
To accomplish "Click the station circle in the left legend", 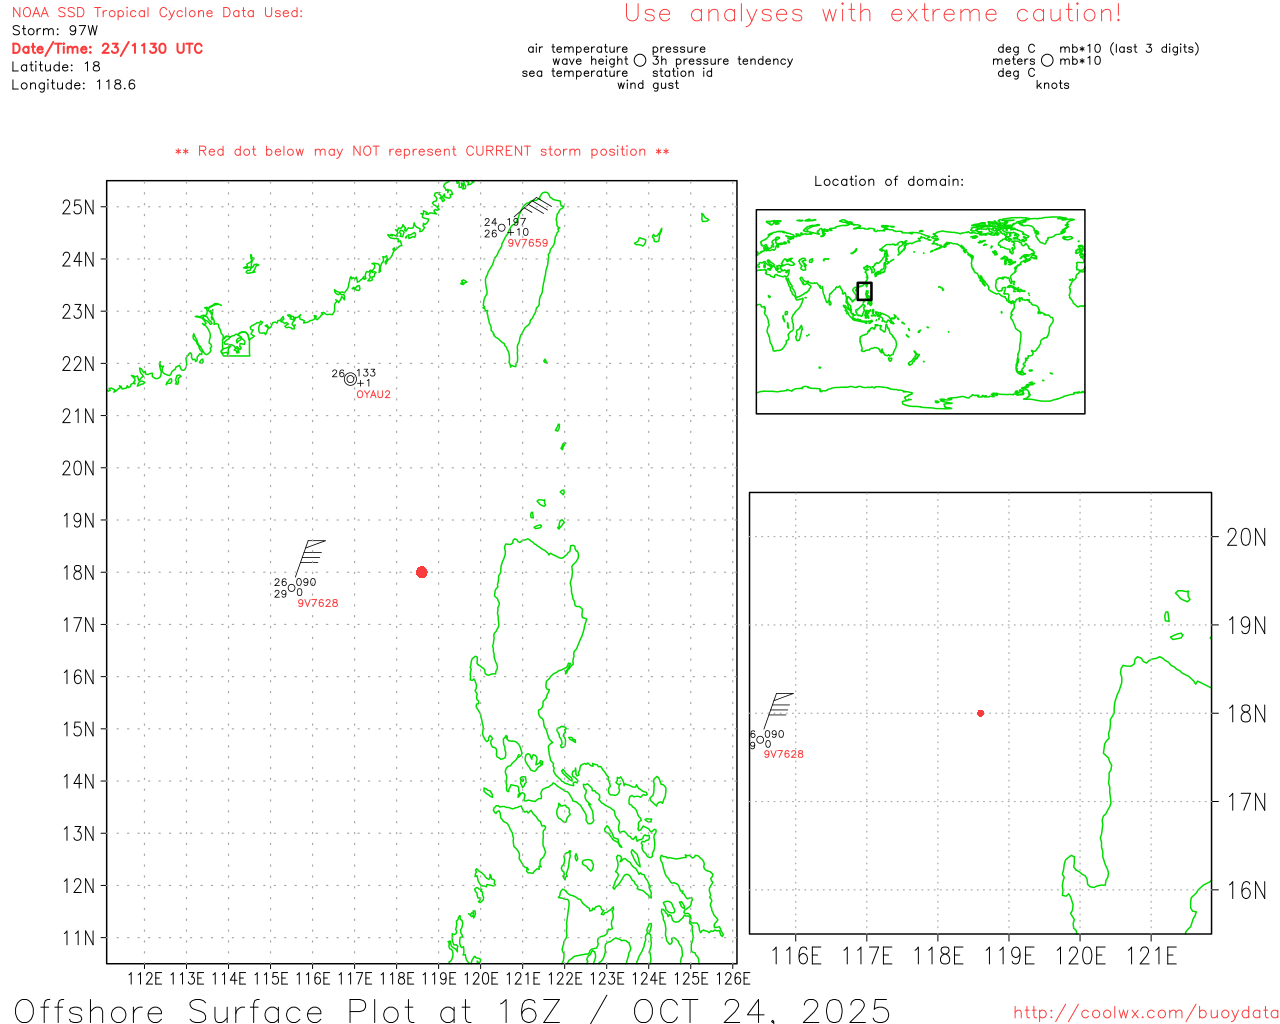I will [640, 61].
